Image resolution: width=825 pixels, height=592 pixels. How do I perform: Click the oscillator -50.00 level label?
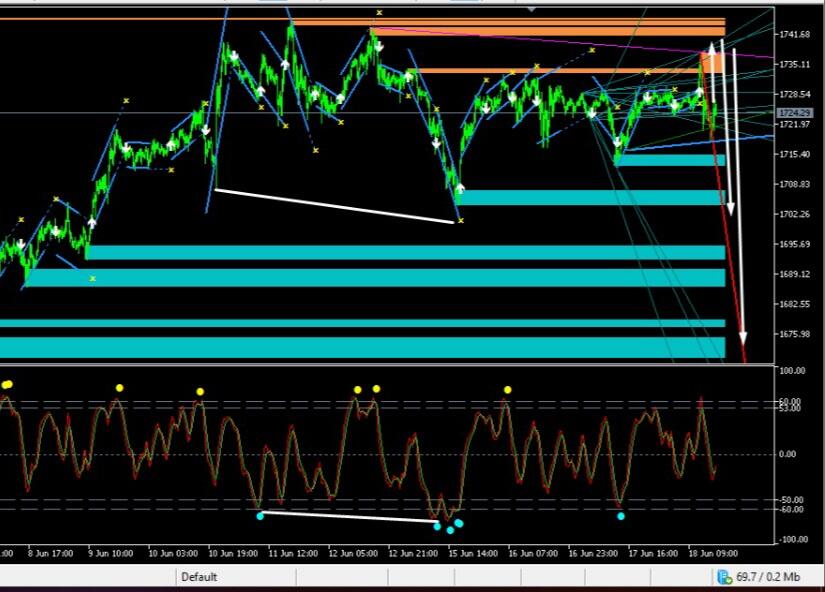(x=791, y=500)
